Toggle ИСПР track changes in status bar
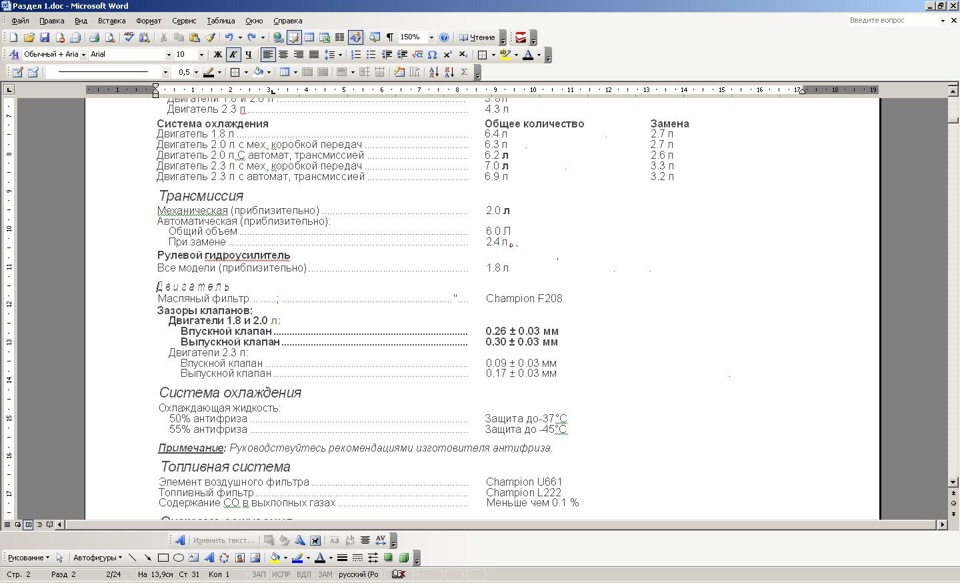 (281, 574)
